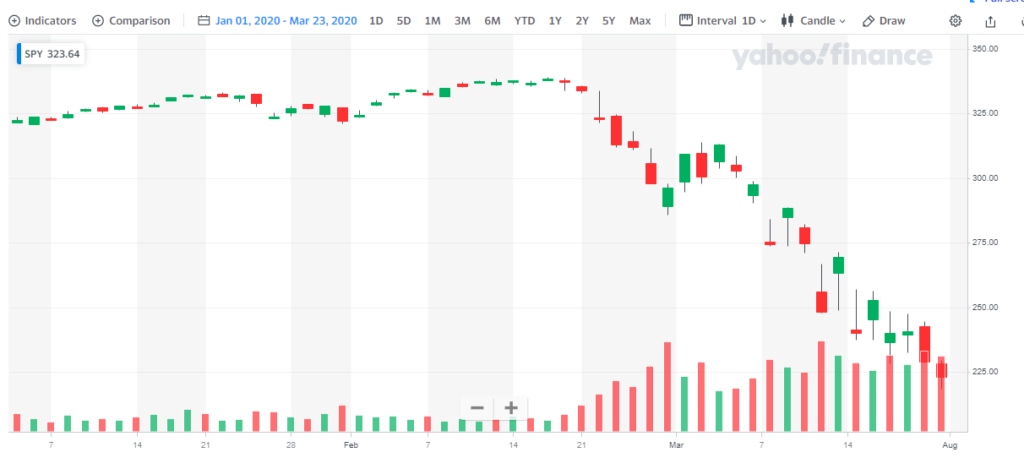Zoom out with the minus button

pyautogui.click(x=477, y=408)
